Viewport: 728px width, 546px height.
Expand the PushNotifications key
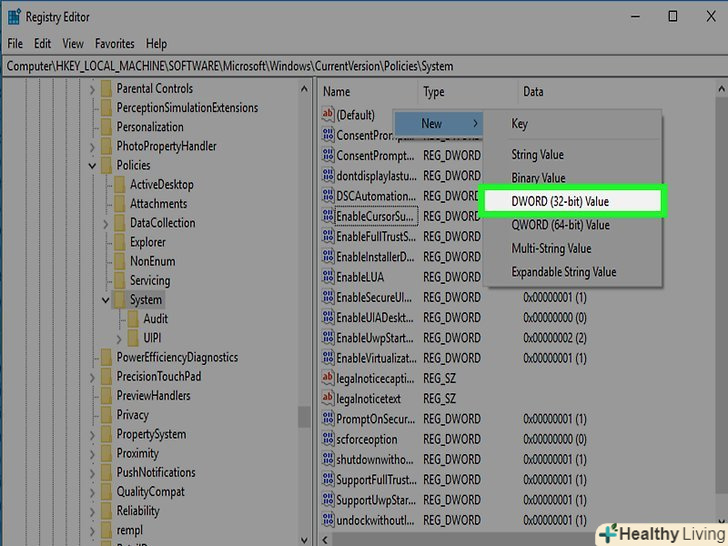point(92,473)
